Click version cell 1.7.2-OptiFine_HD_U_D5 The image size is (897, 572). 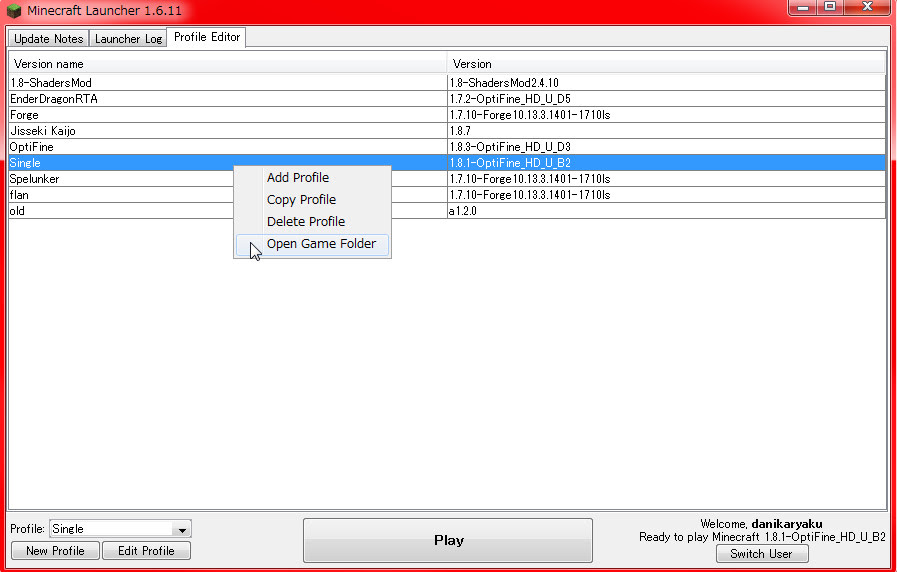point(666,99)
